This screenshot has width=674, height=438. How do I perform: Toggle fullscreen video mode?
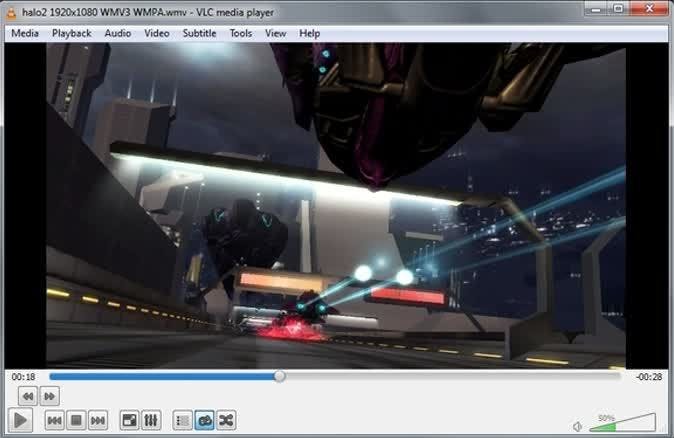coord(129,421)
